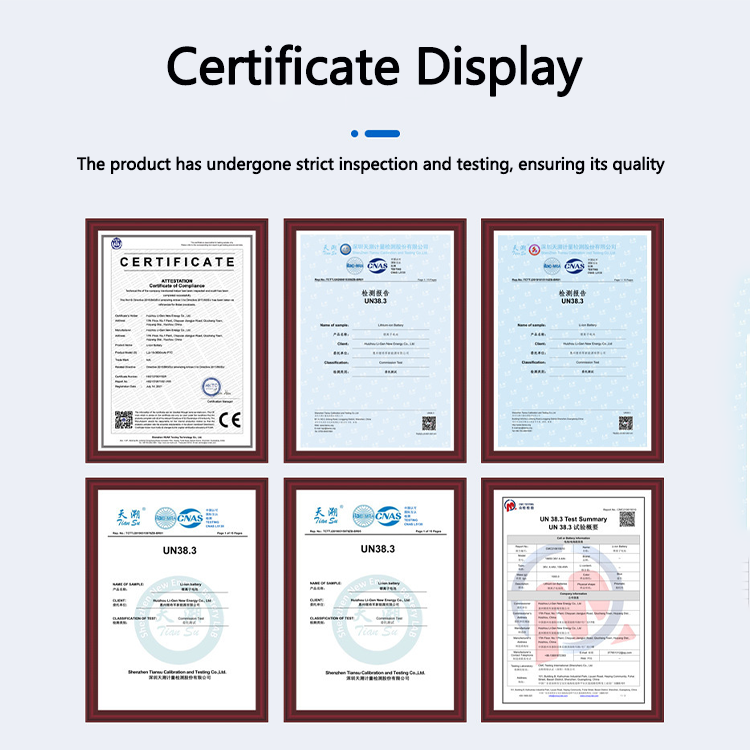Image resolution: width=750 pixels, height=750 pixels.
Task: Open the bottom-left white UN38.3 report frame
Action: click(176, 600)
